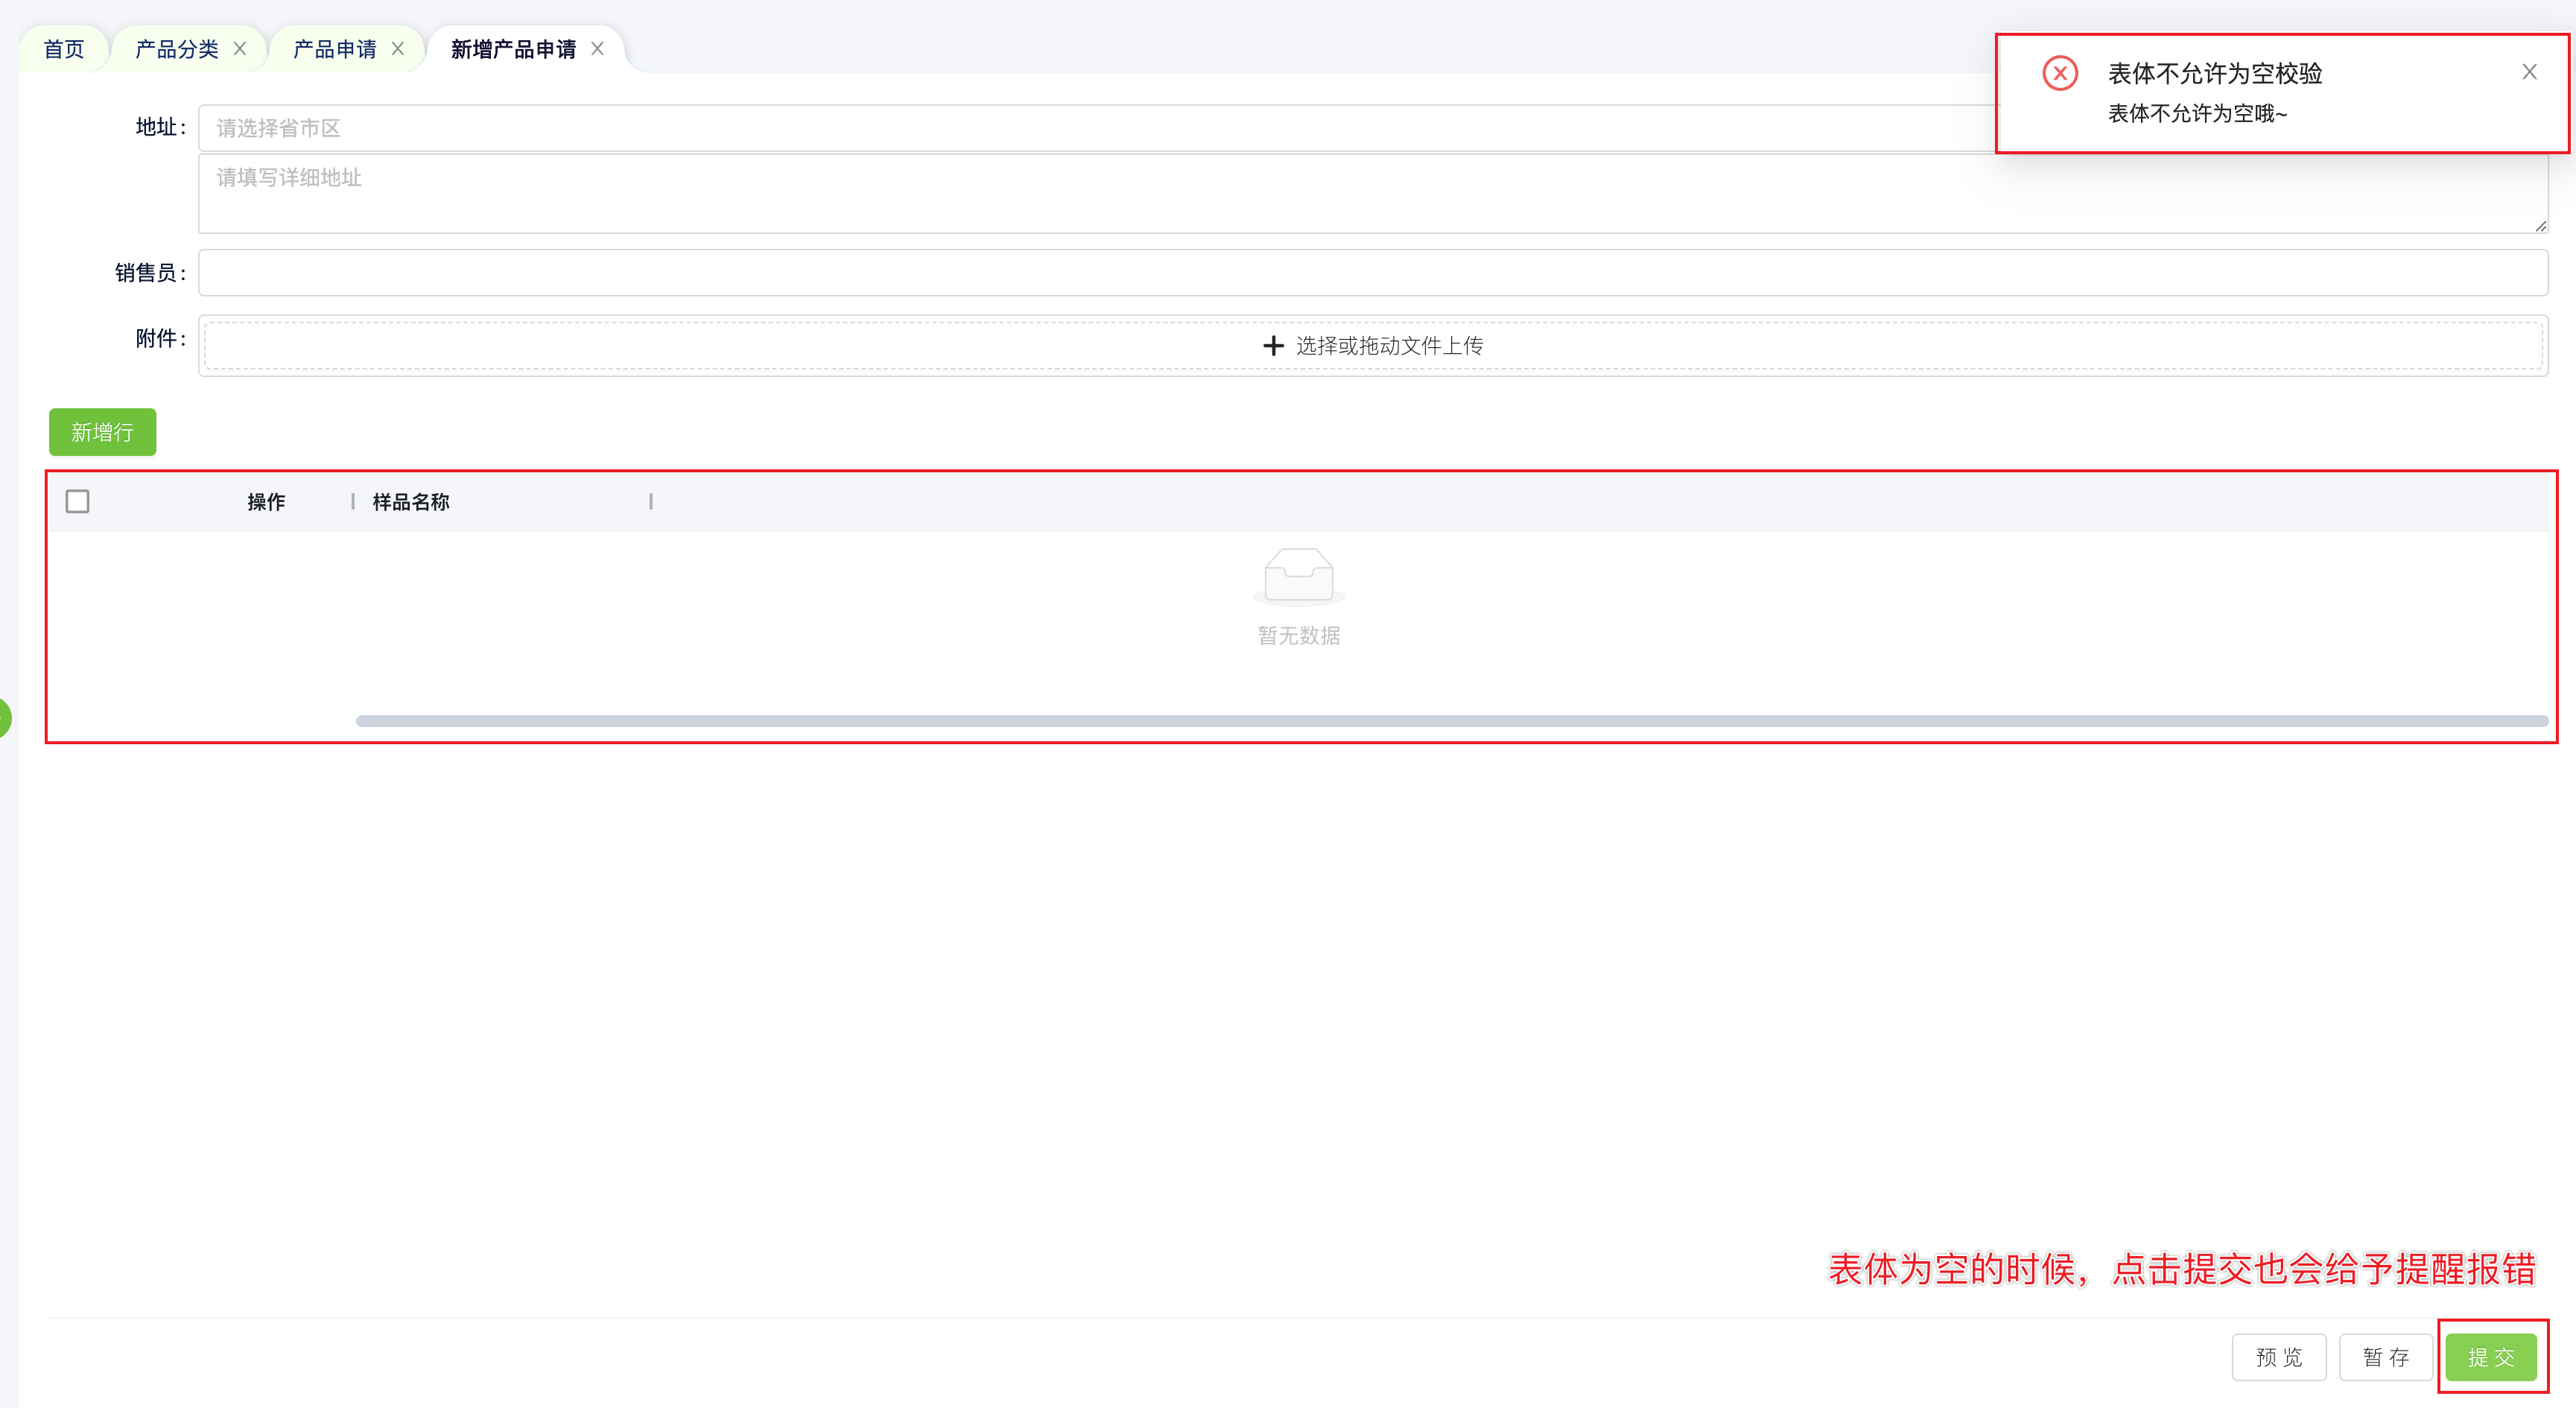Open the 产品申请 tab
Image resolution: width=2576 pixels, height=1408 pixels.
pos(334,49)
